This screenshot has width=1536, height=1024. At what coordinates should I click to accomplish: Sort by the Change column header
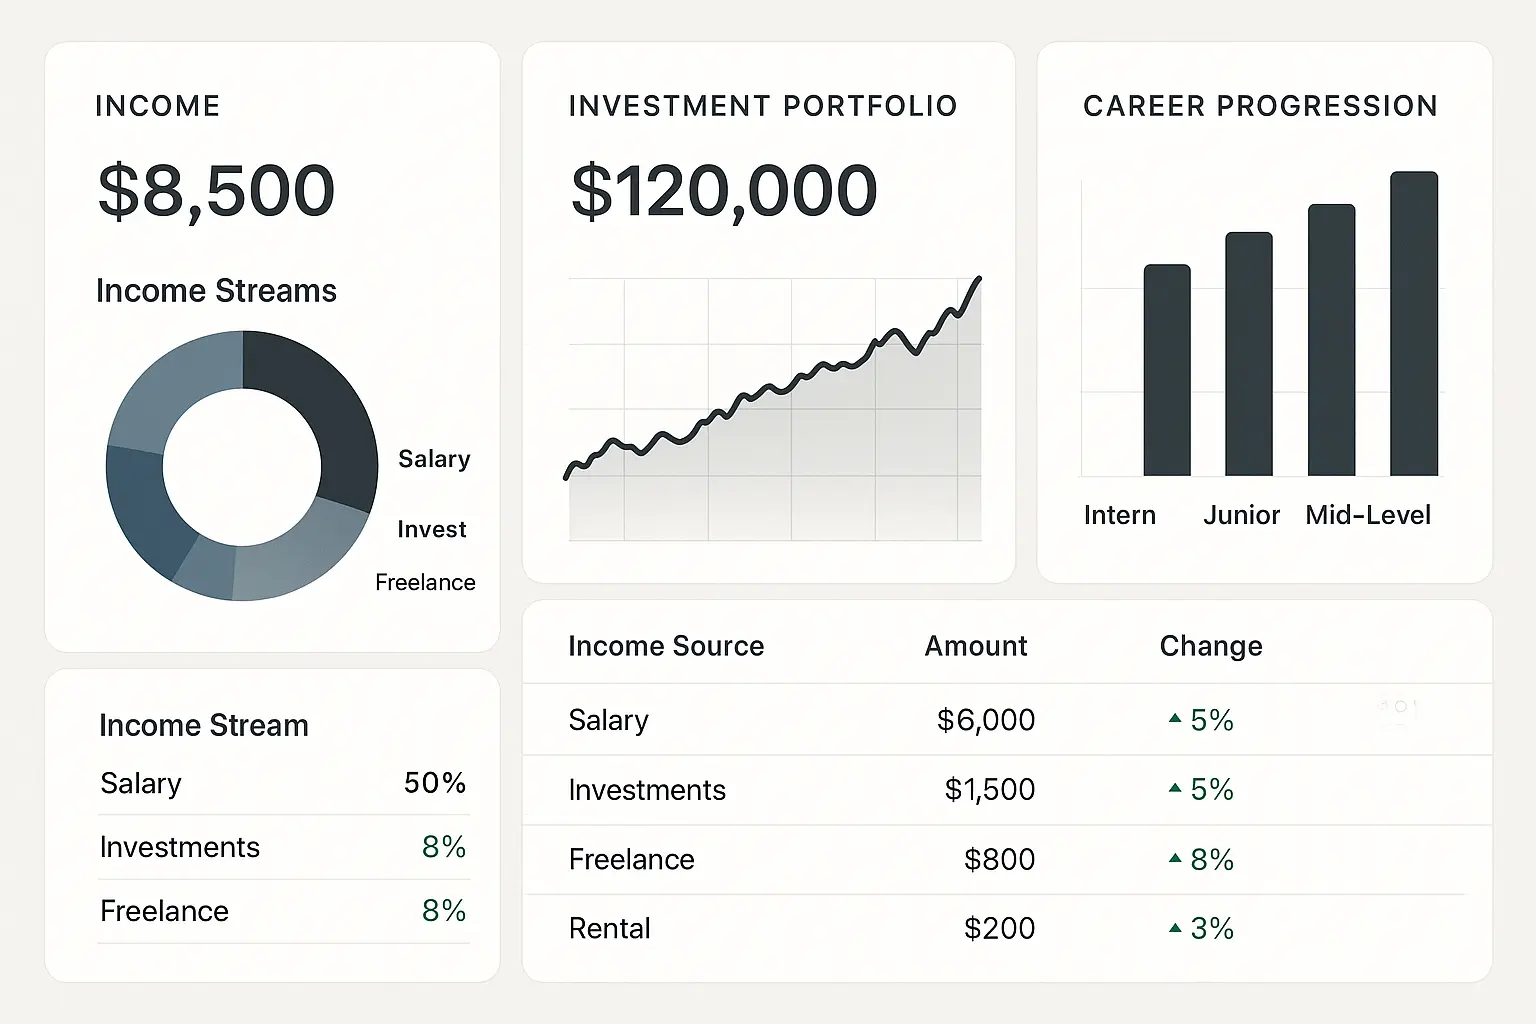pos(1210,646)
